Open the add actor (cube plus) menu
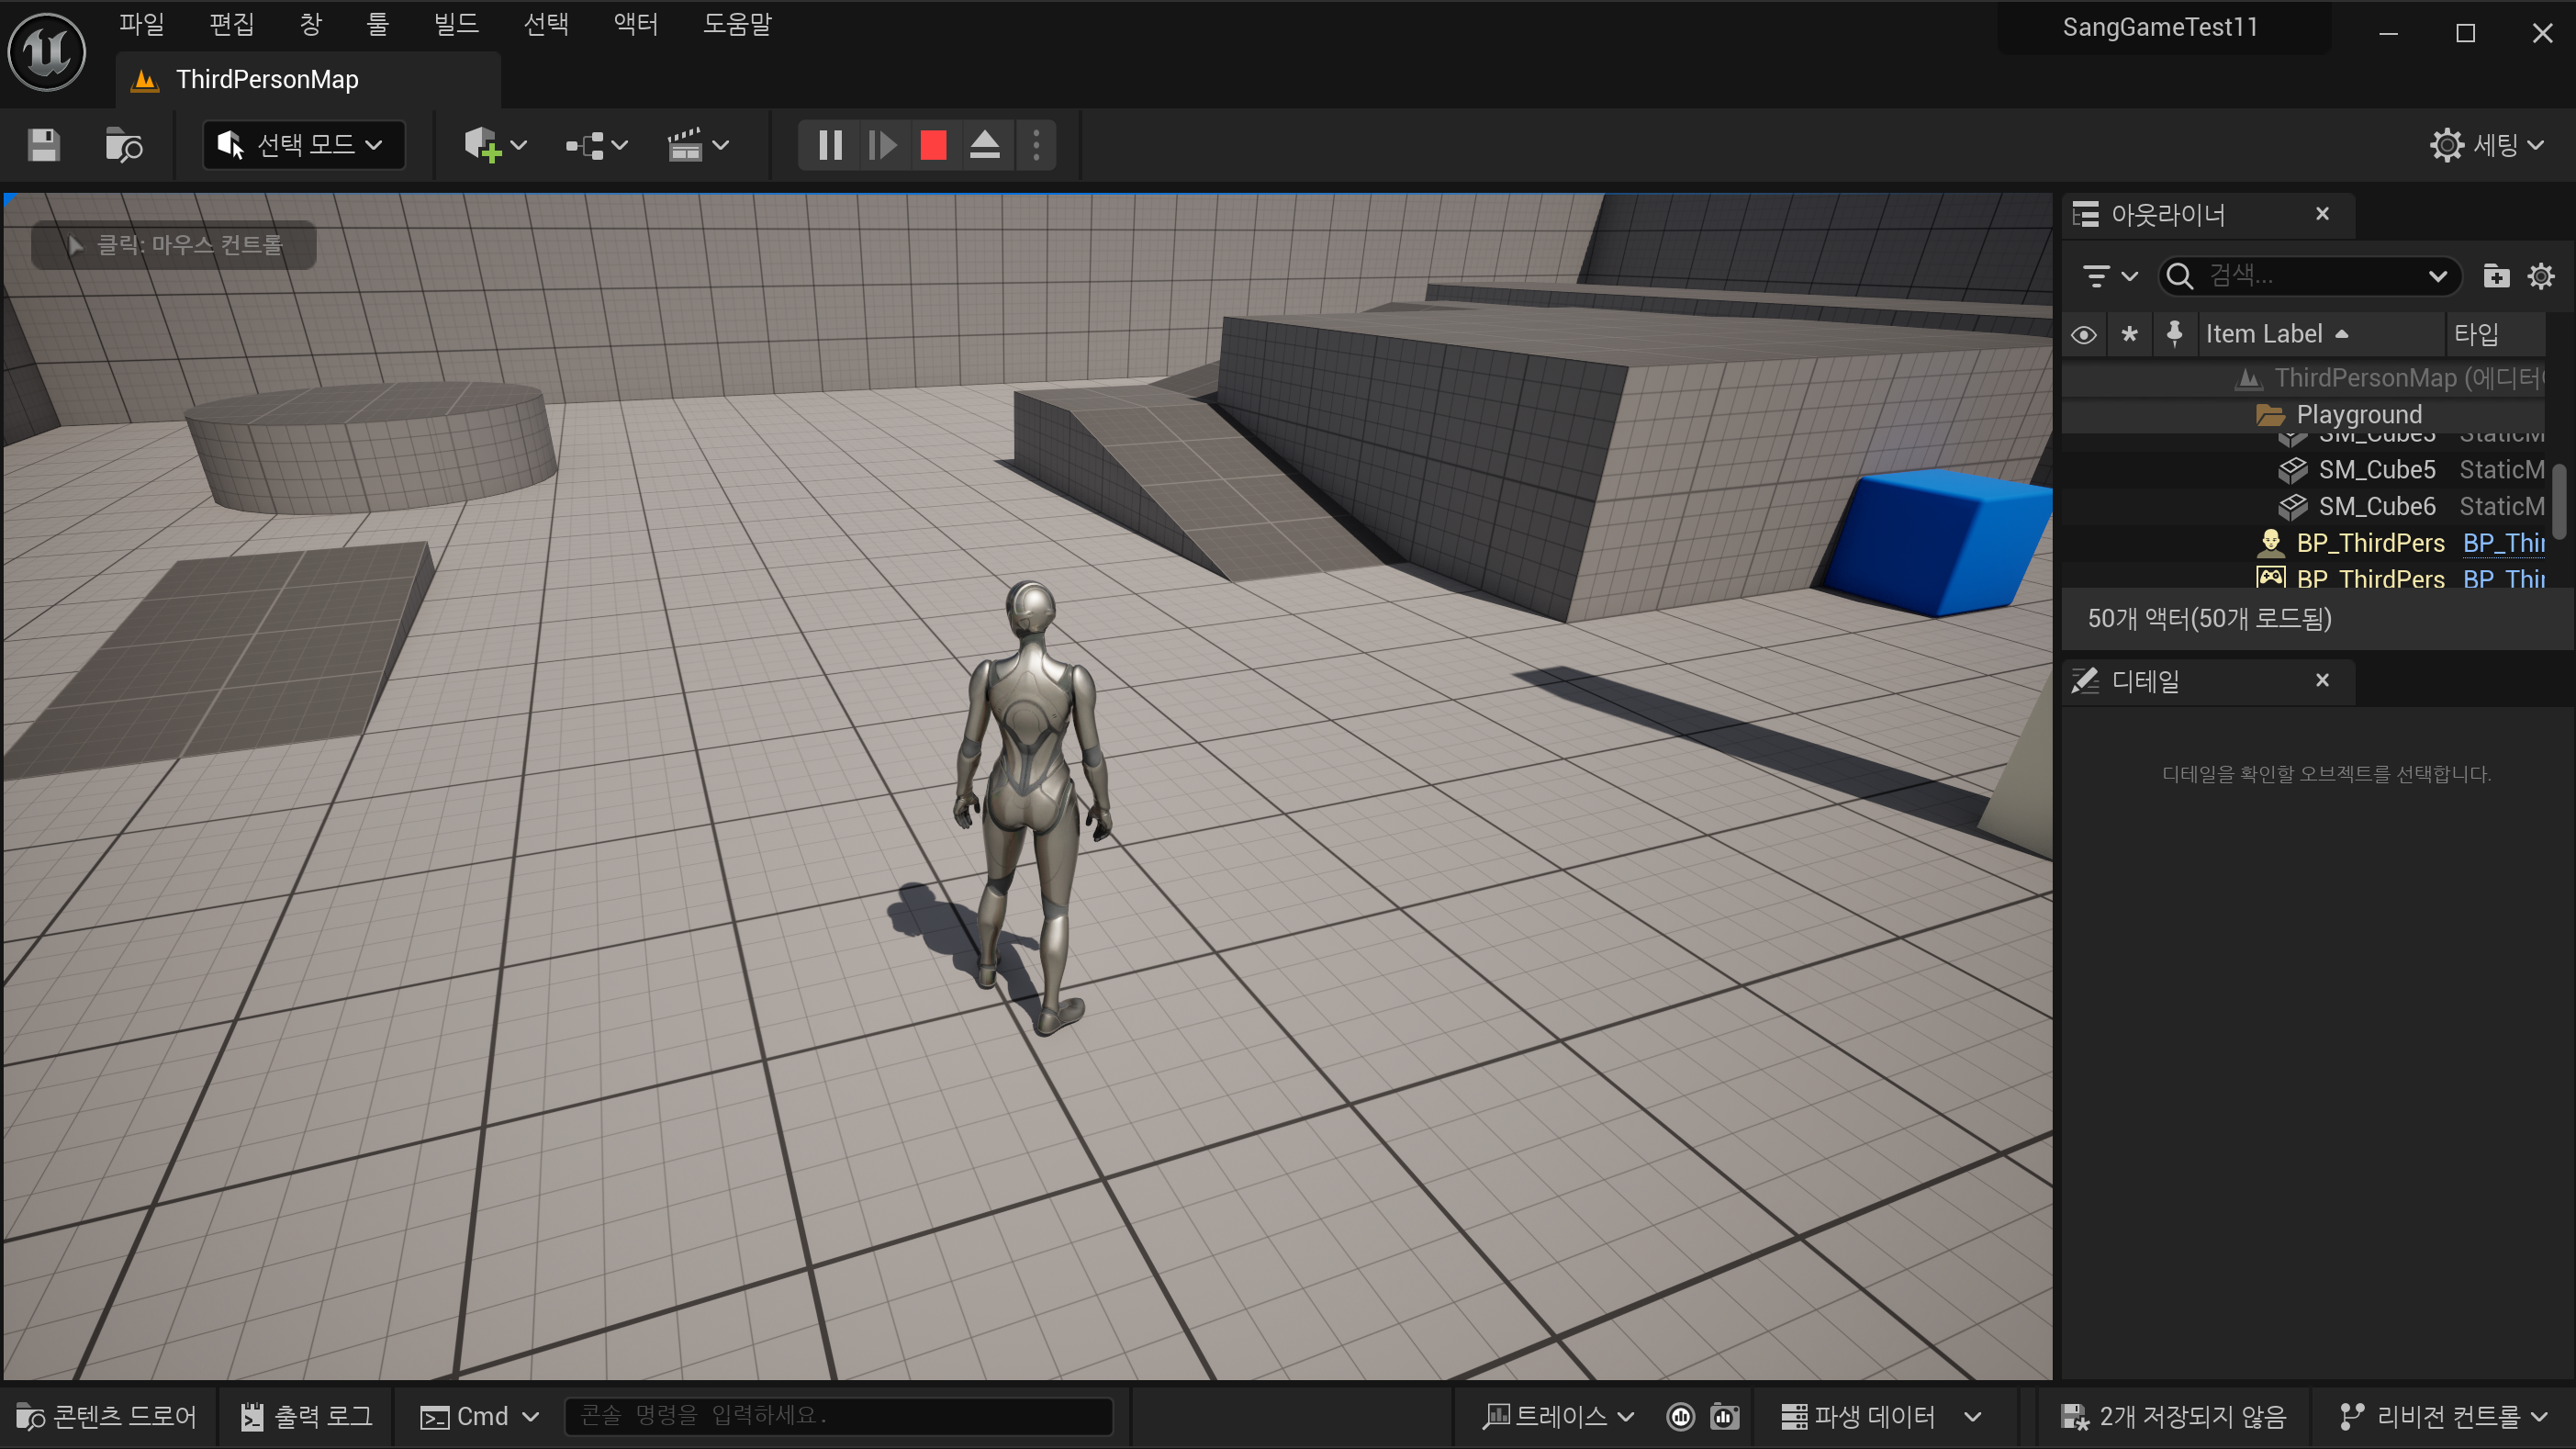Image resolution: width=2576 pixels, height=1449 pixels. tap(495, 145)
